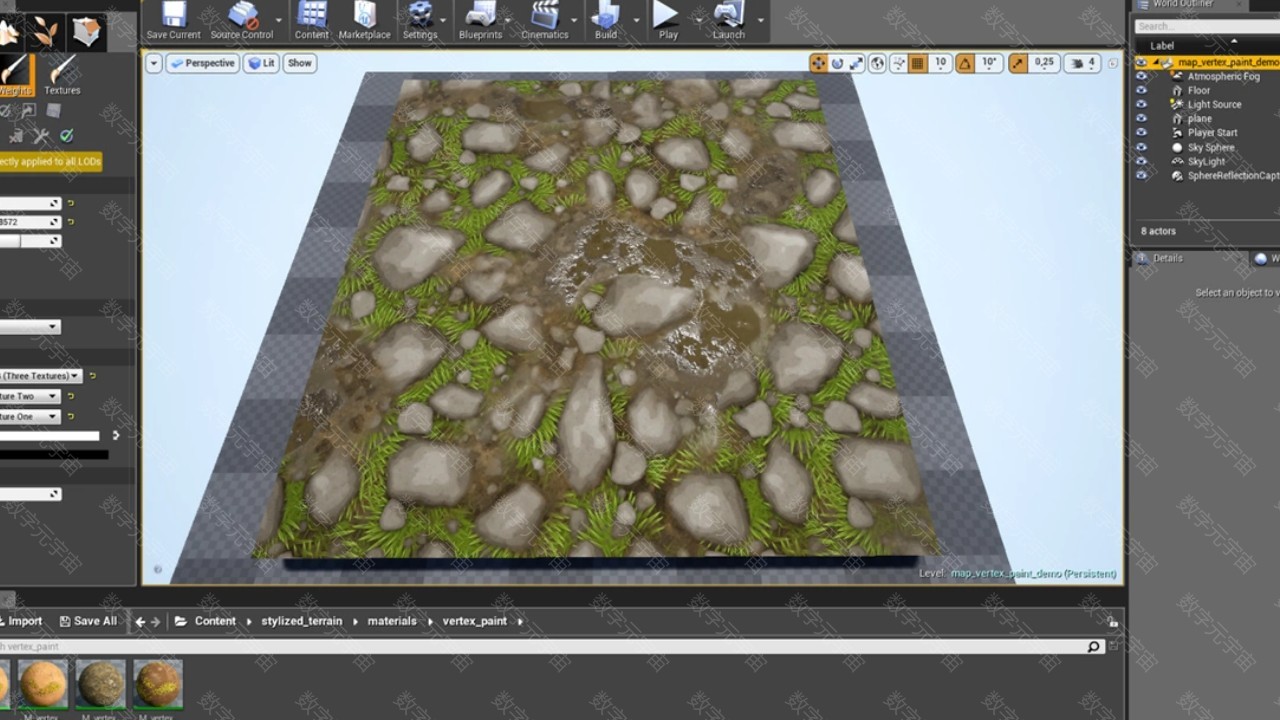The image size is (1280, 720).
Task: Hide the plane actor
Action: click(x=1141, y=118)
